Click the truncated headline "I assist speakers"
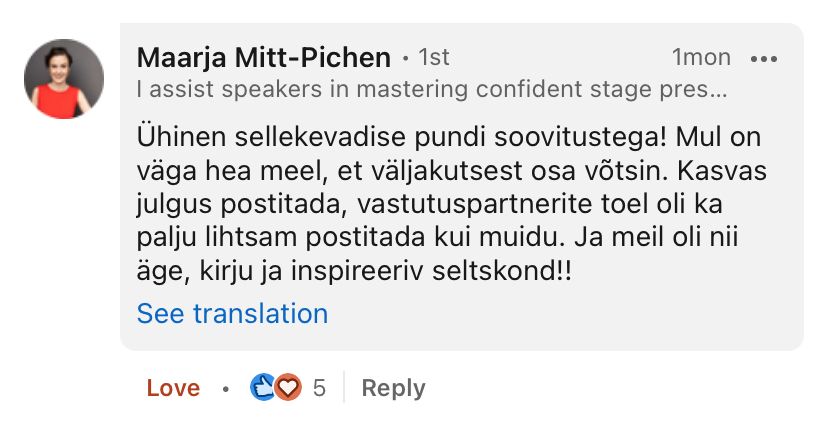 coord(431,90)
